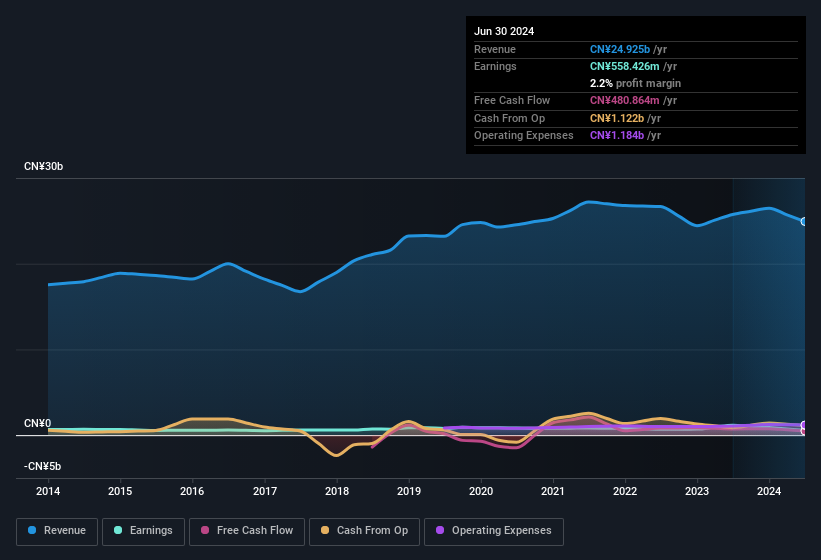Click the CN¥0 y-axis label

pyautogui.click(x=38, y=423)
